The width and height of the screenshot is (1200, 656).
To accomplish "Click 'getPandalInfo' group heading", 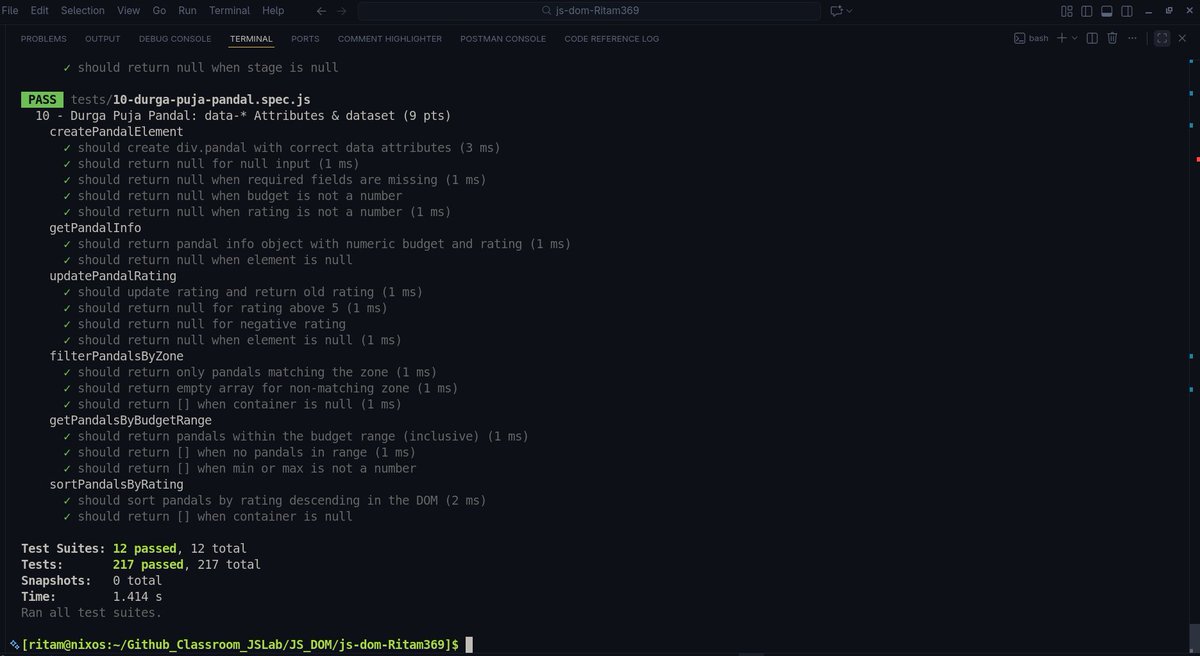I will tap(95, 228).
